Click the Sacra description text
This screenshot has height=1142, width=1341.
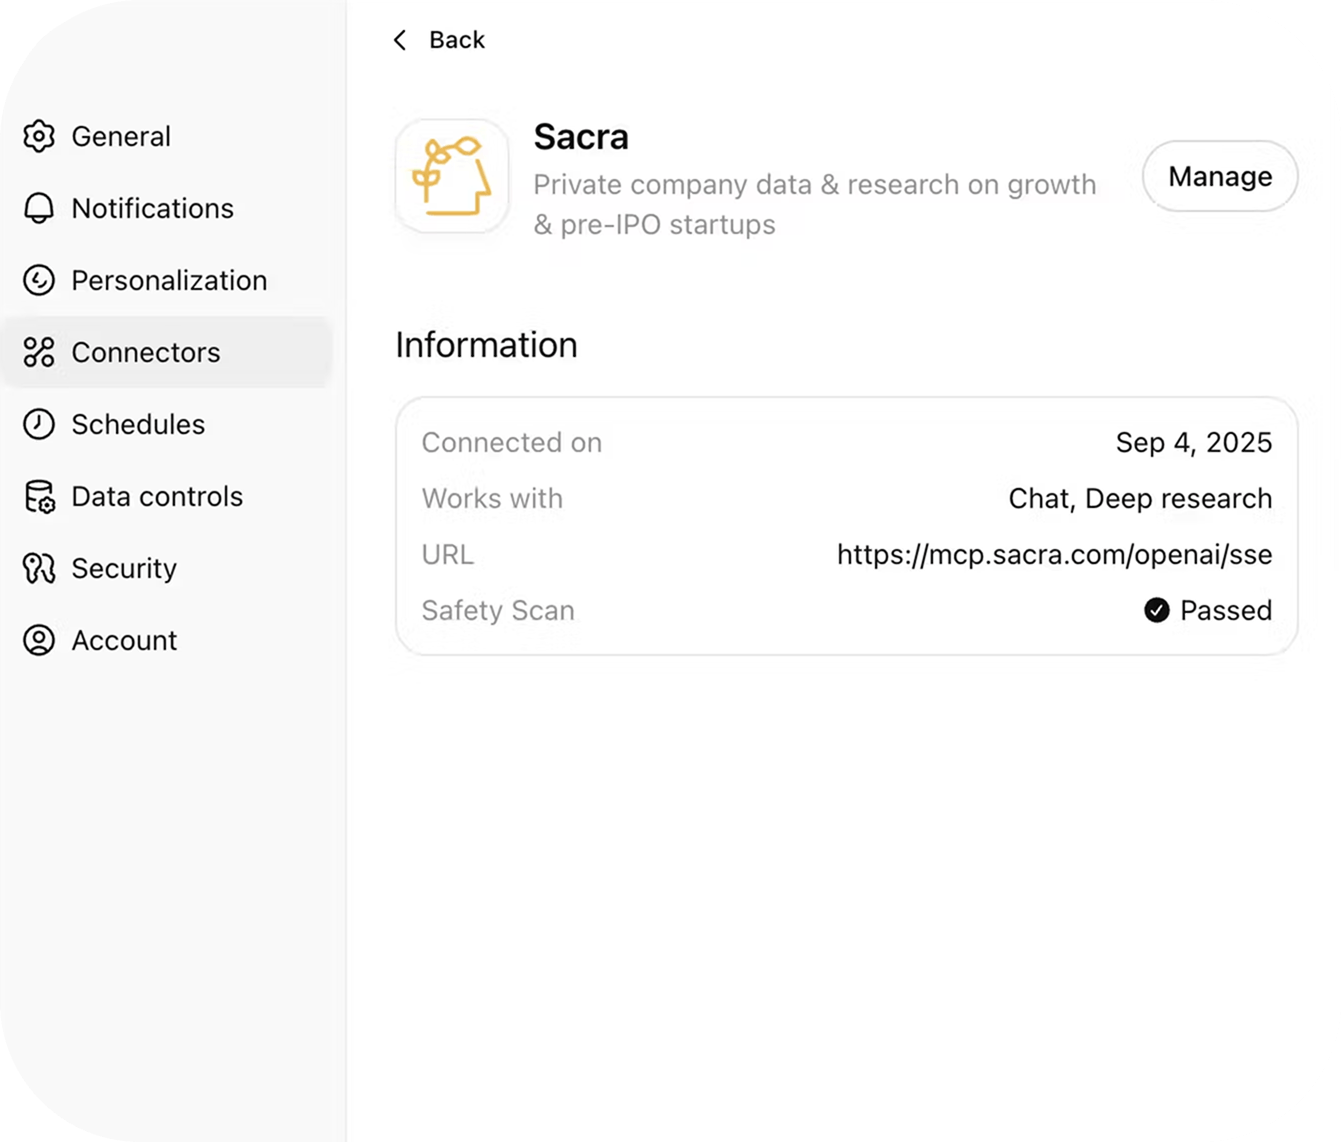815,204
